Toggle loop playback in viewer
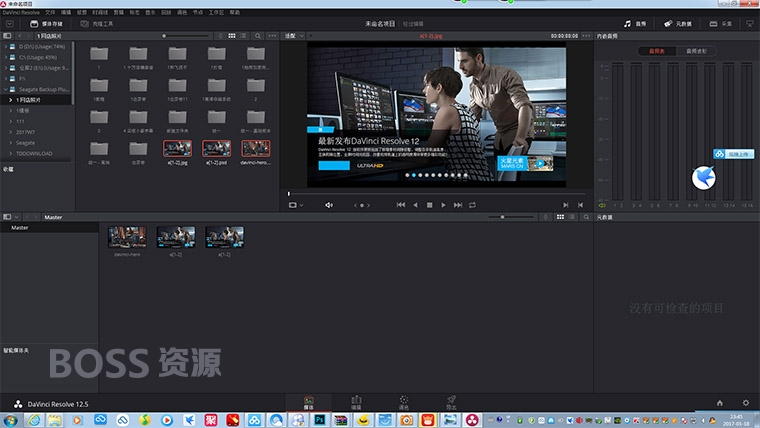The image size is (760, 428). (x=472, y=205)
